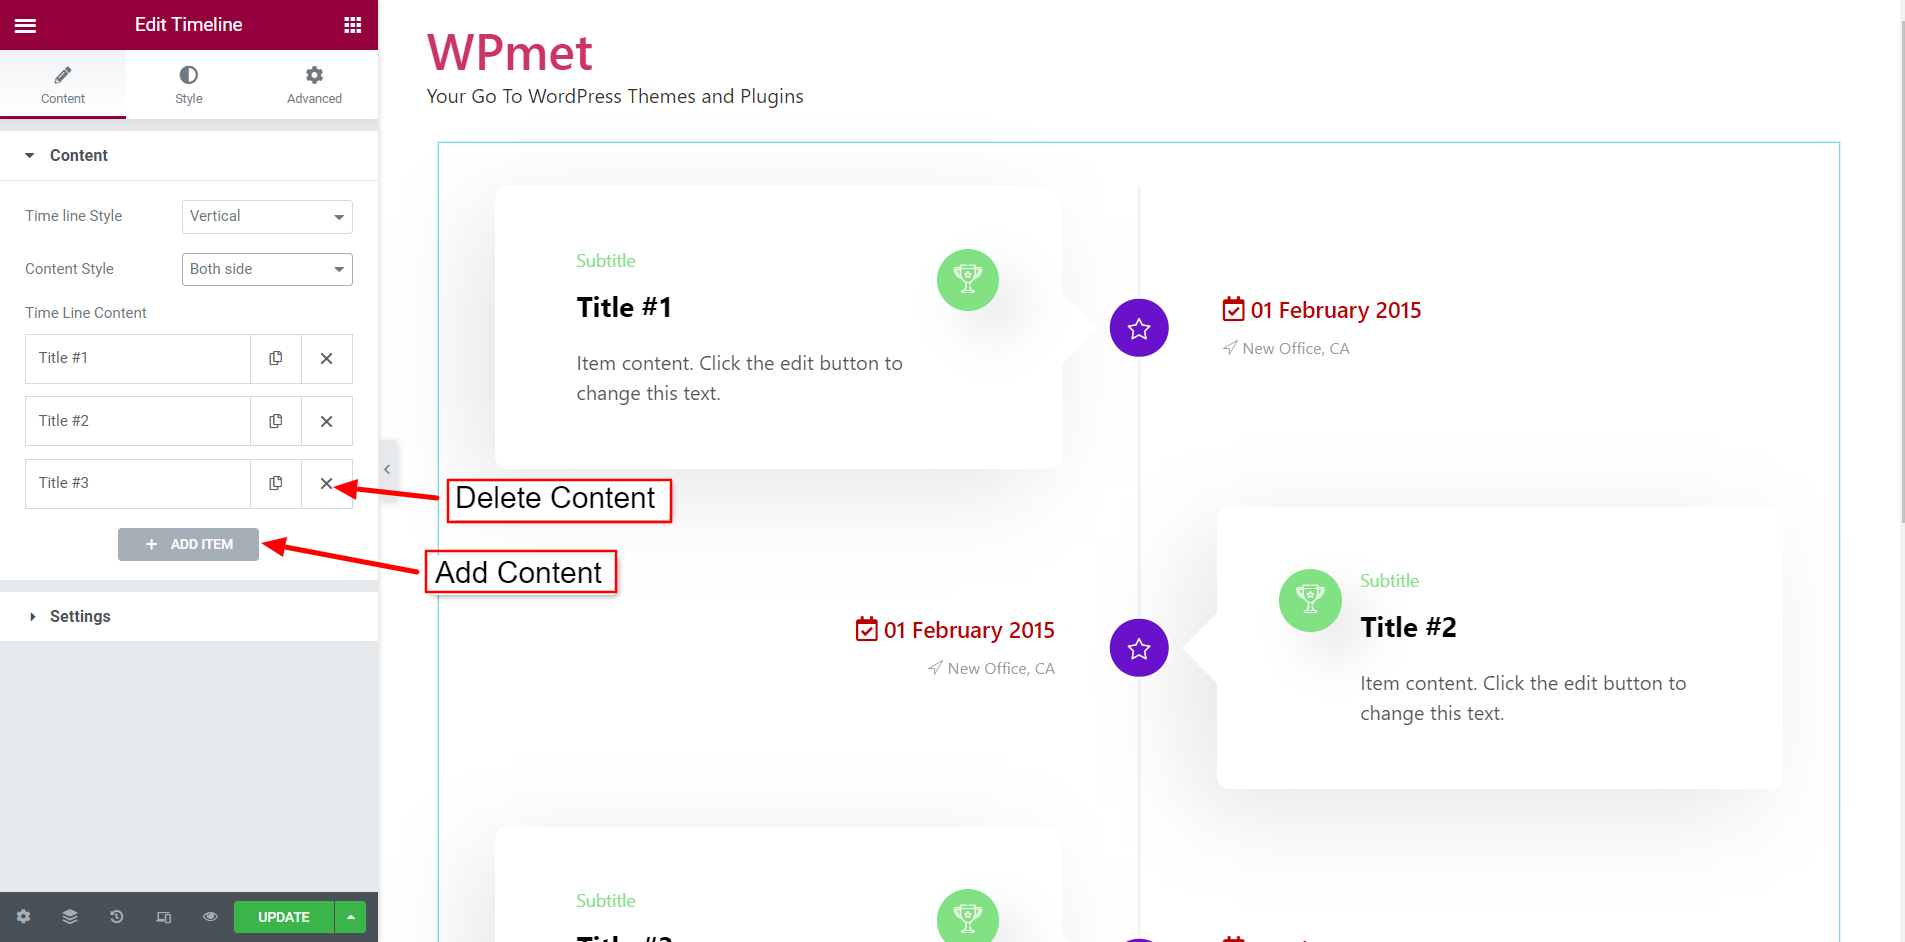Switch to the Advanced tab
The height and width of the screenshot is (942, 1905).
point(314,84)
